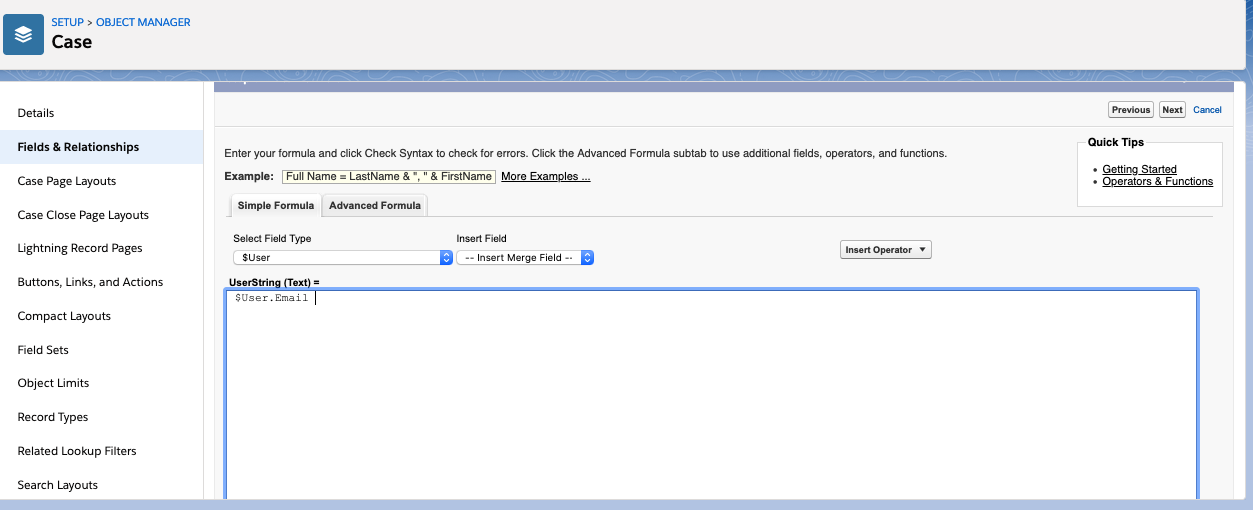Click the Next button
Image resolution: width=1253 pixels, height=510 pixels.
[x=1172, y=110]
